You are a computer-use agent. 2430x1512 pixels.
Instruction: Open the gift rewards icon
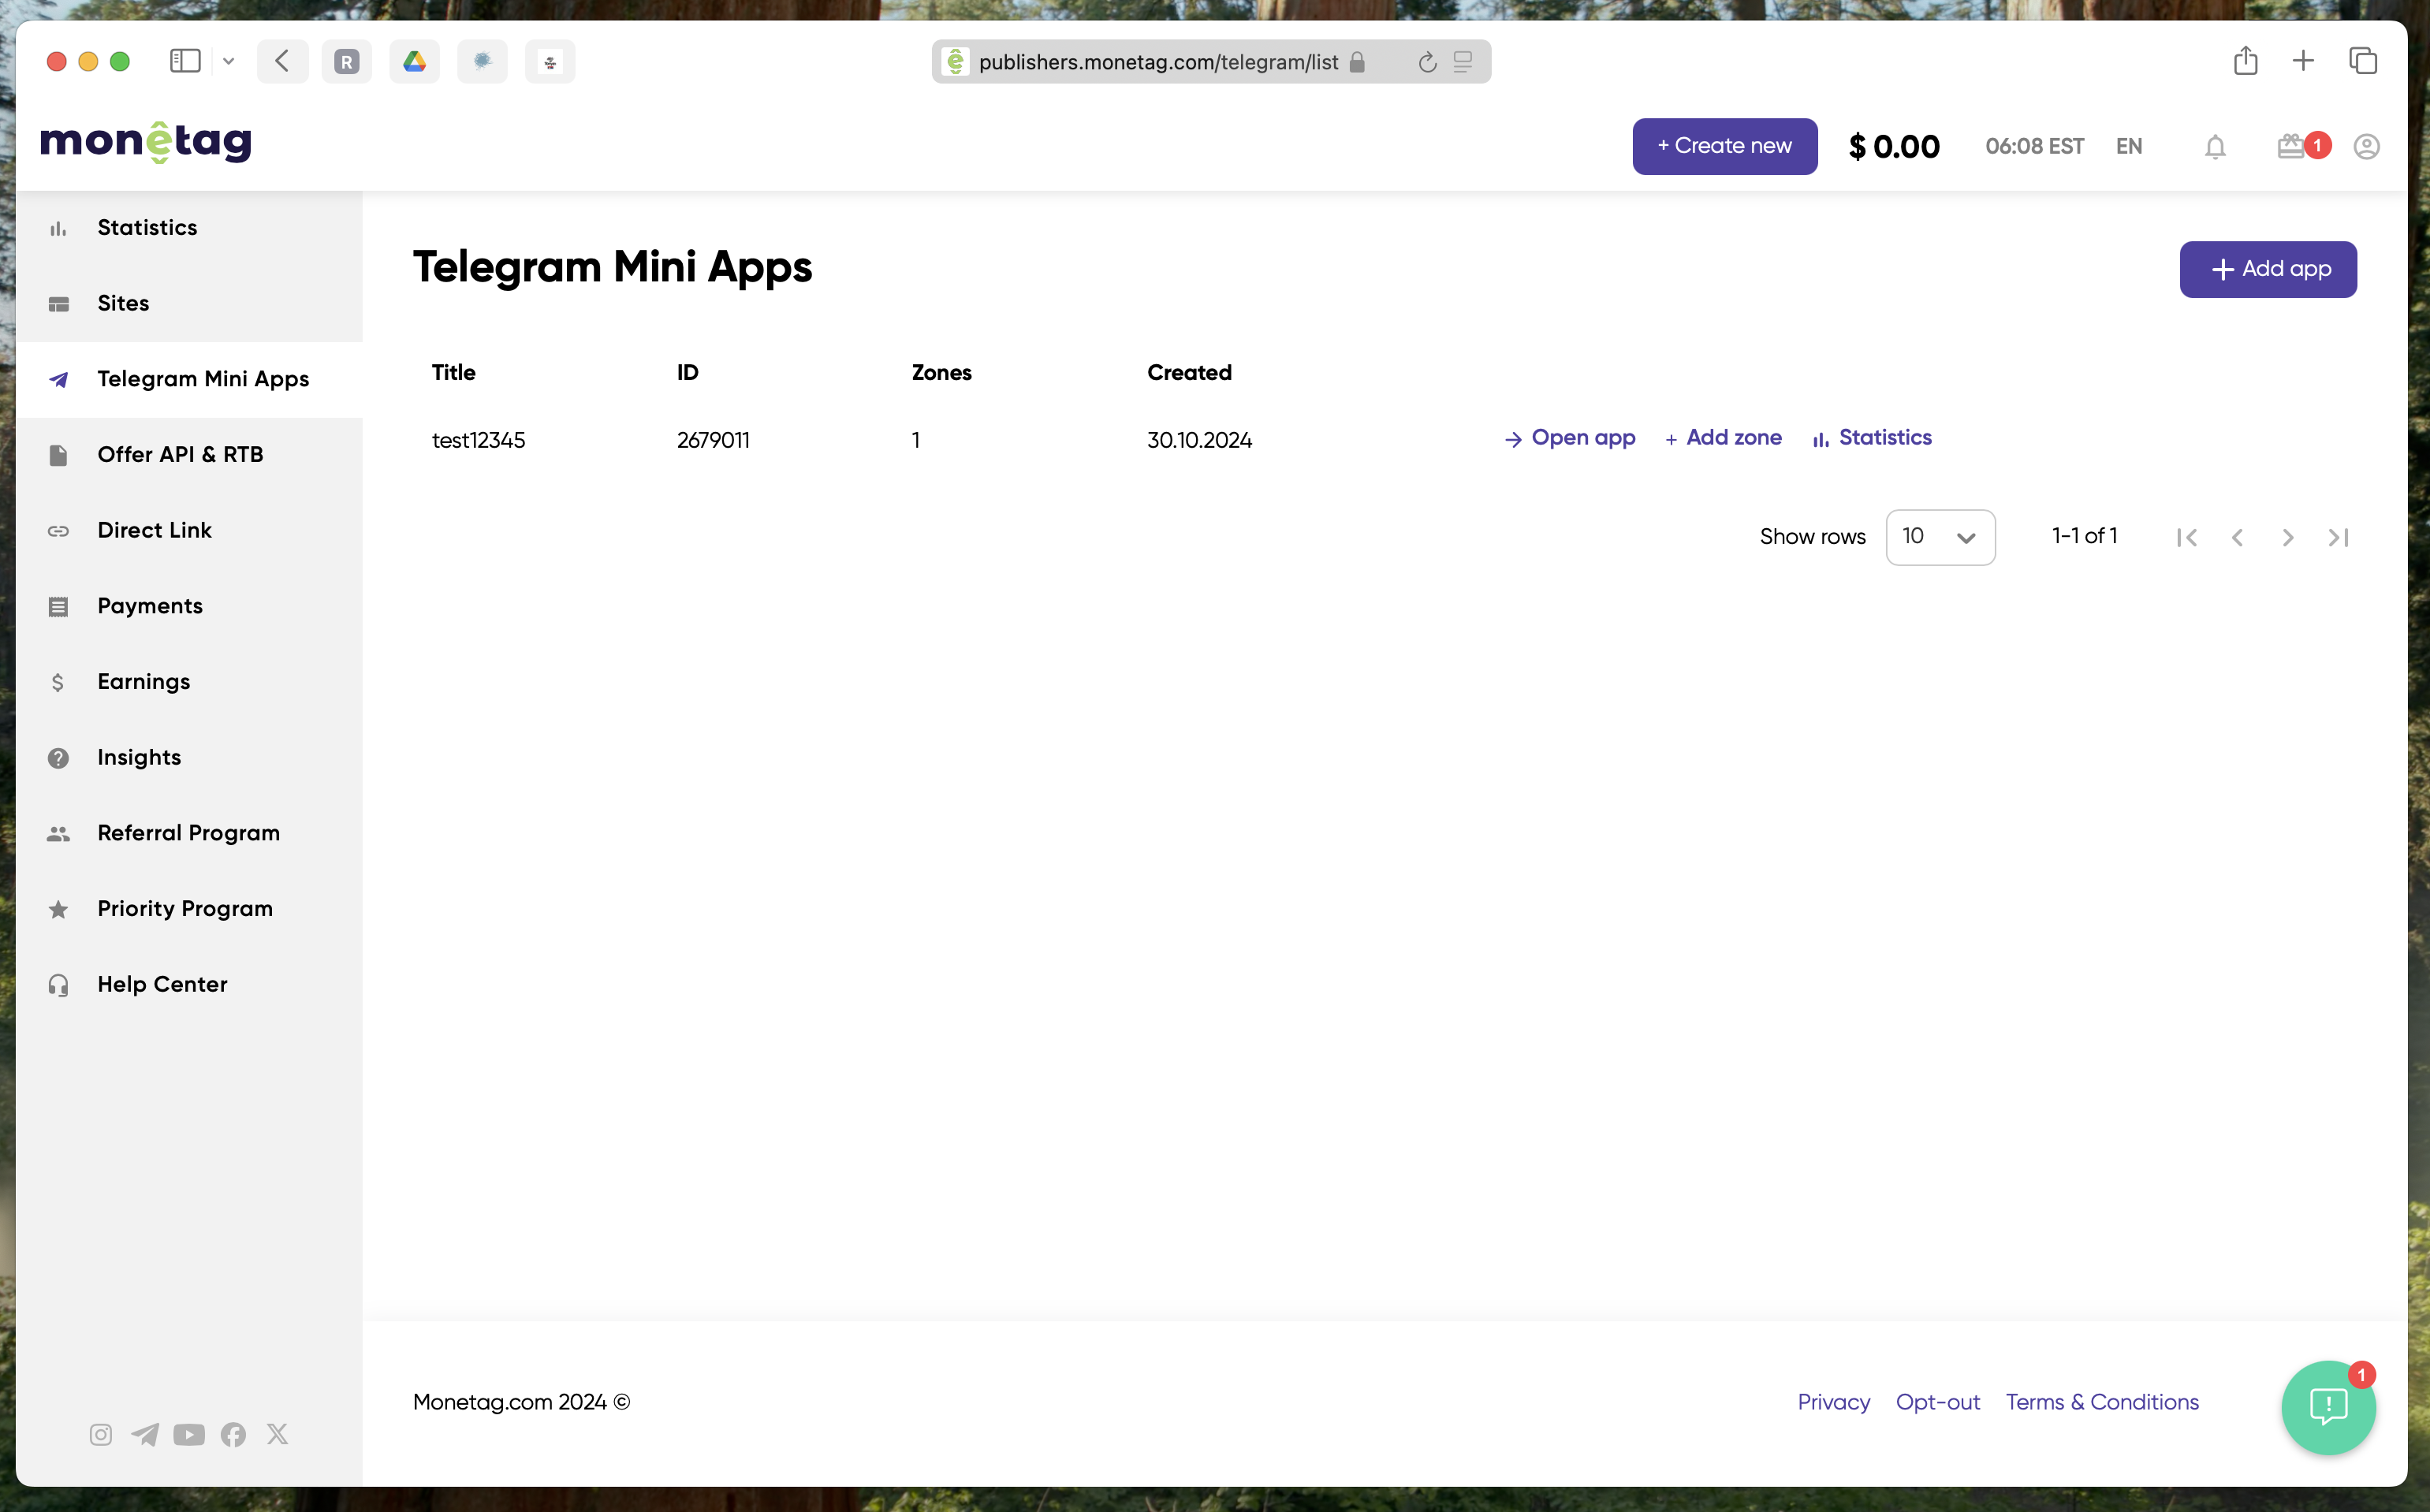2291,147
